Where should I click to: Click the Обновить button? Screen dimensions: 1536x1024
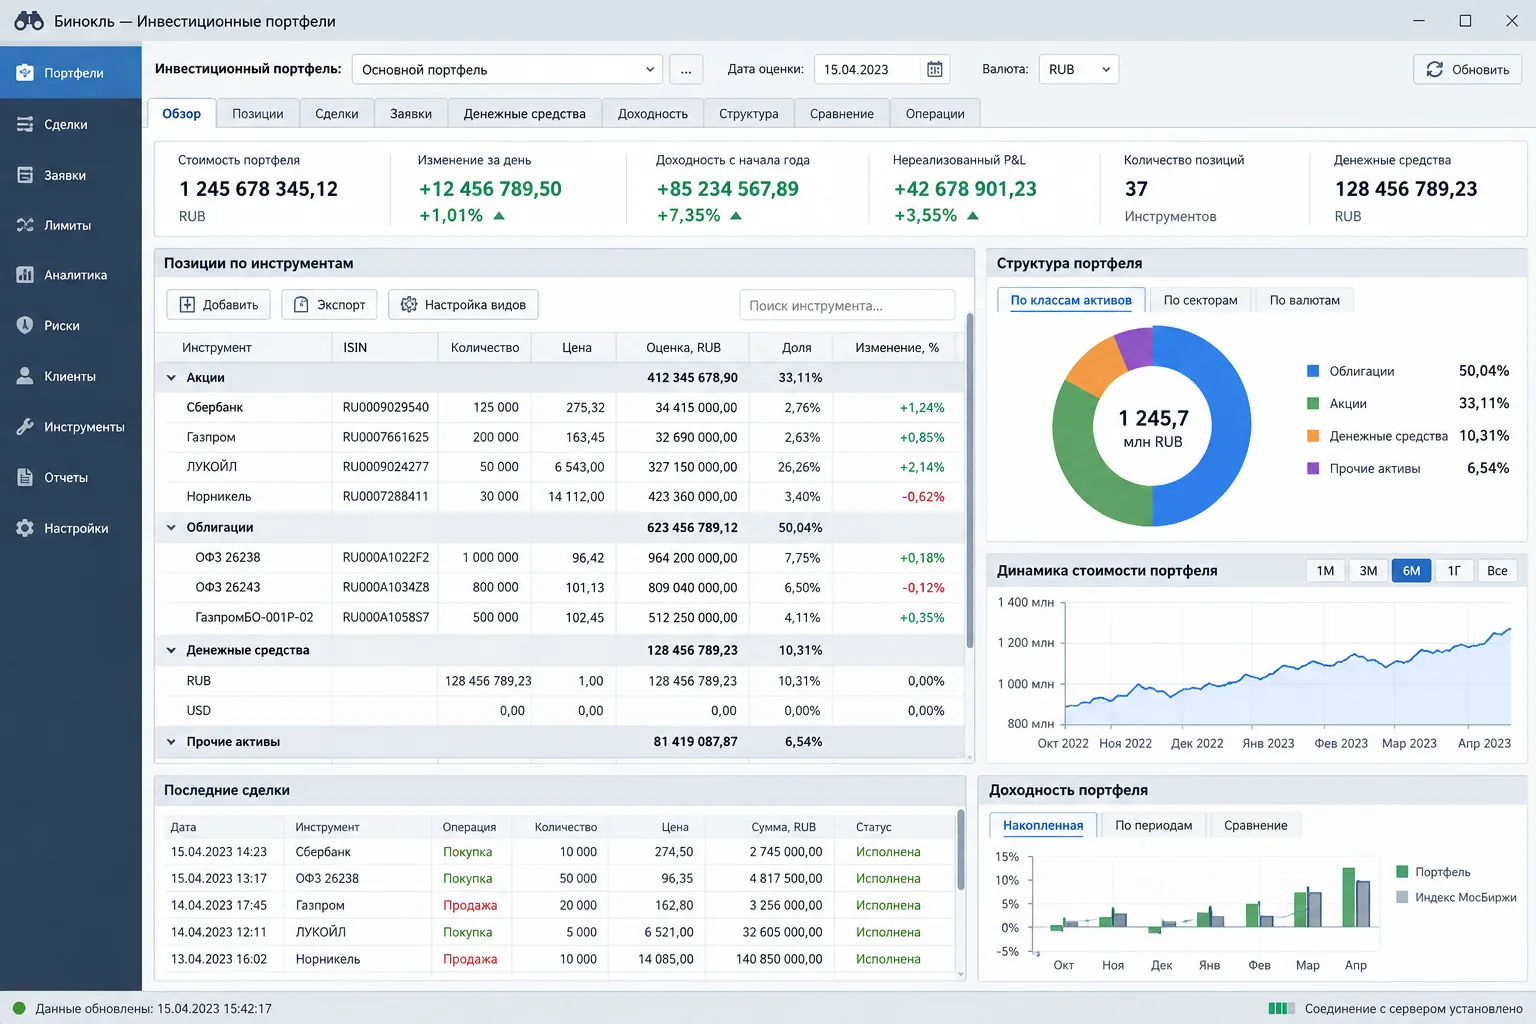1467,69
